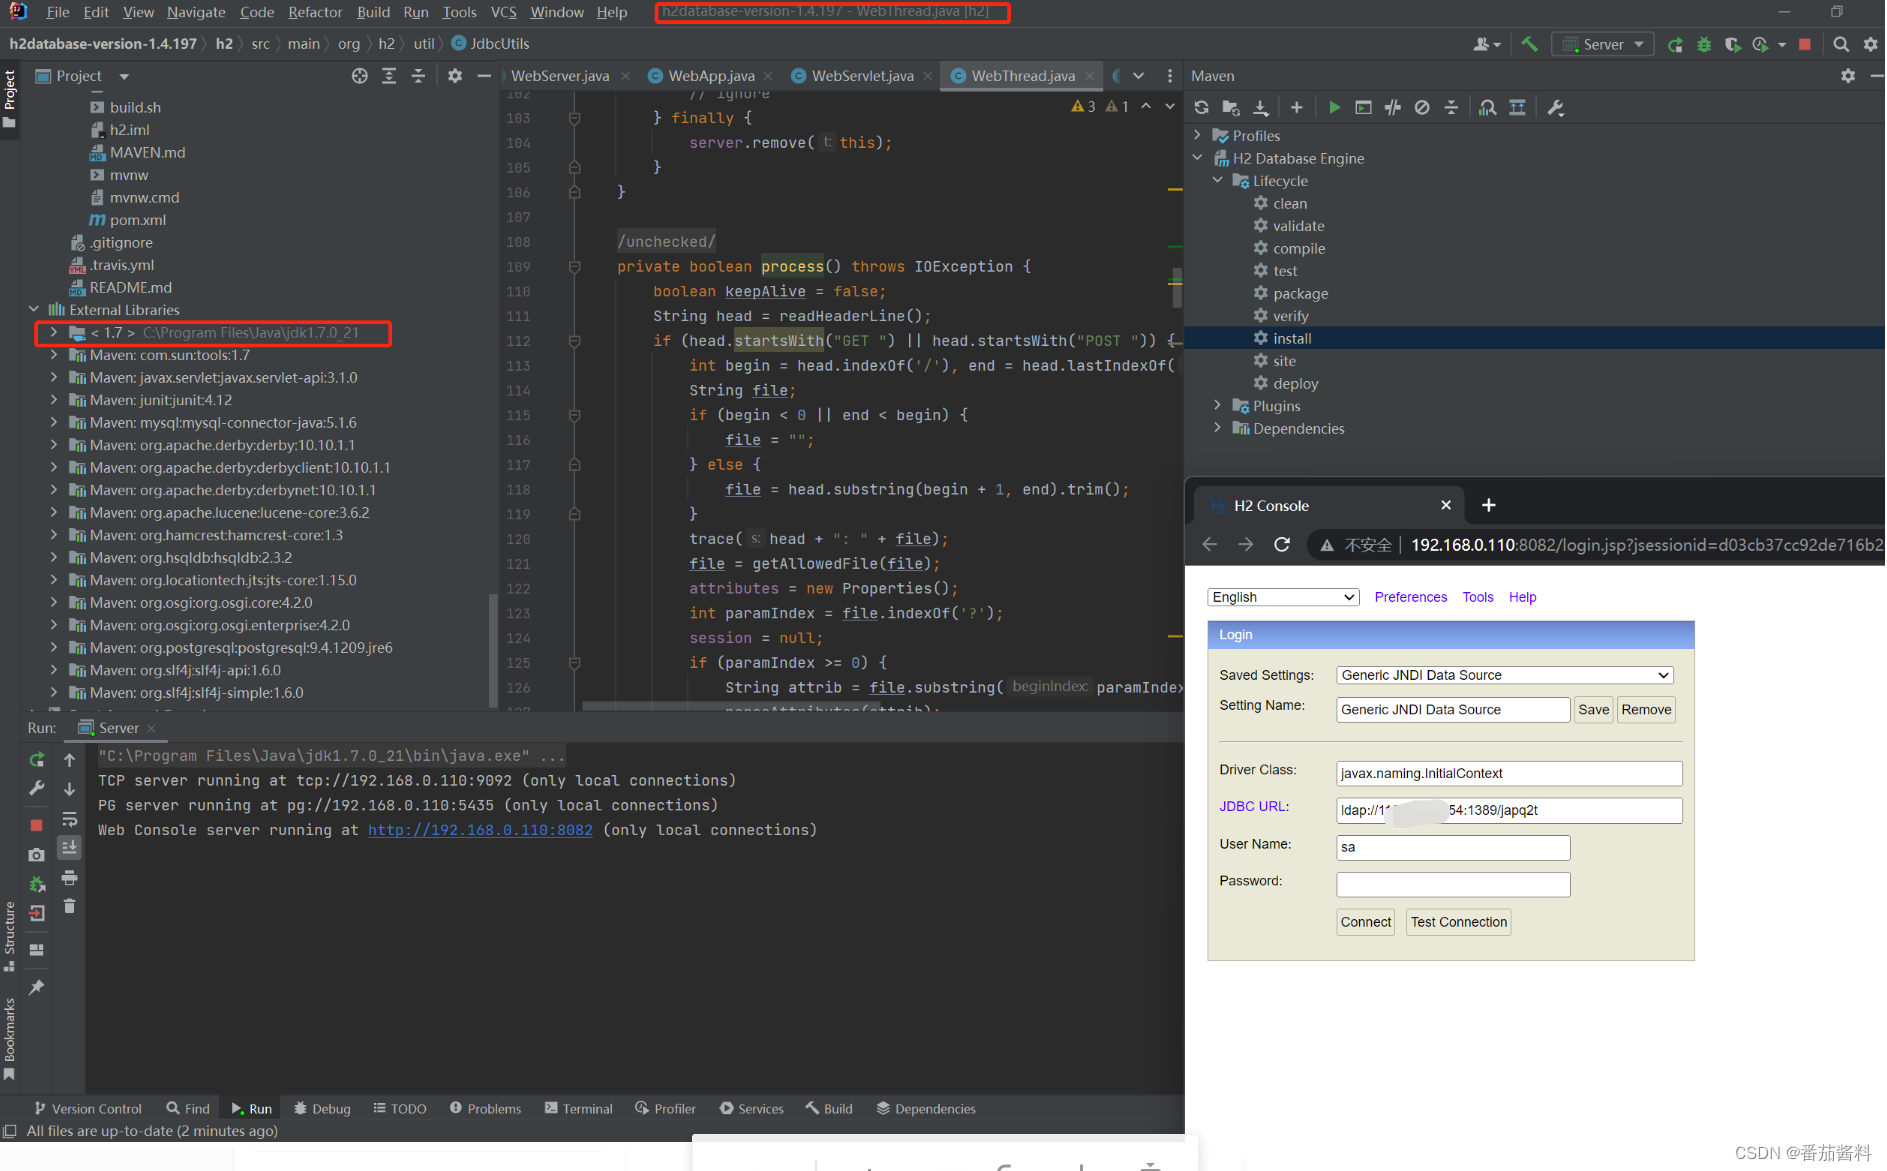Open the Problems tool window tab
This screenshot has height=1171, width=1887.
coord(485,1108)
